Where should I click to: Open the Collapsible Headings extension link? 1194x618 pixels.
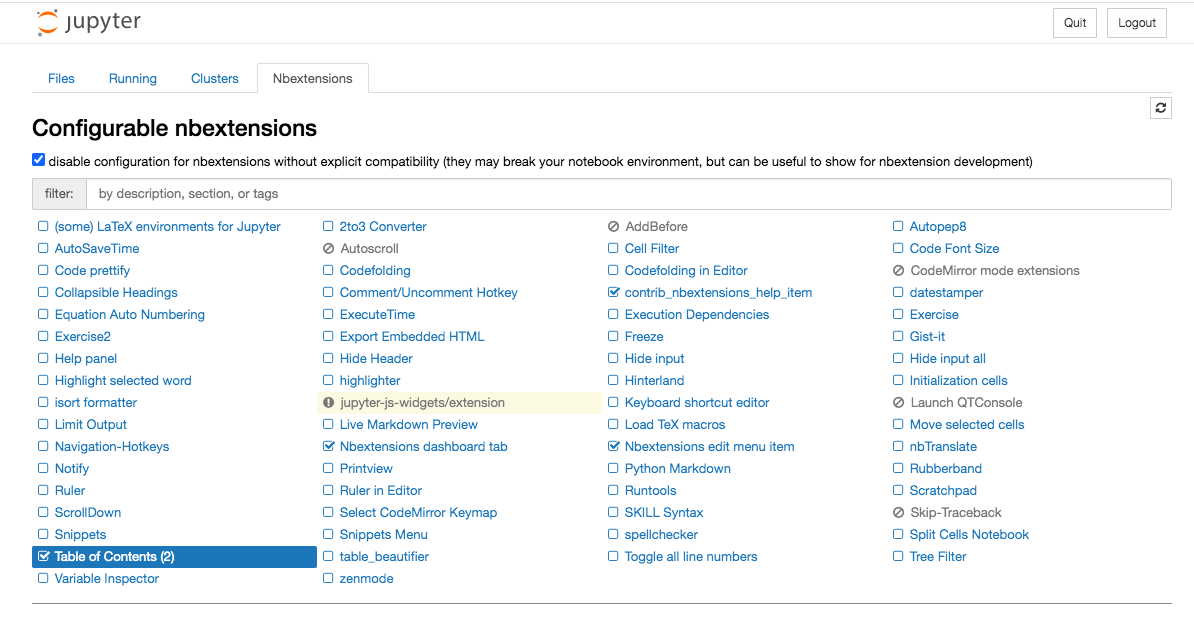coord(116,292)
